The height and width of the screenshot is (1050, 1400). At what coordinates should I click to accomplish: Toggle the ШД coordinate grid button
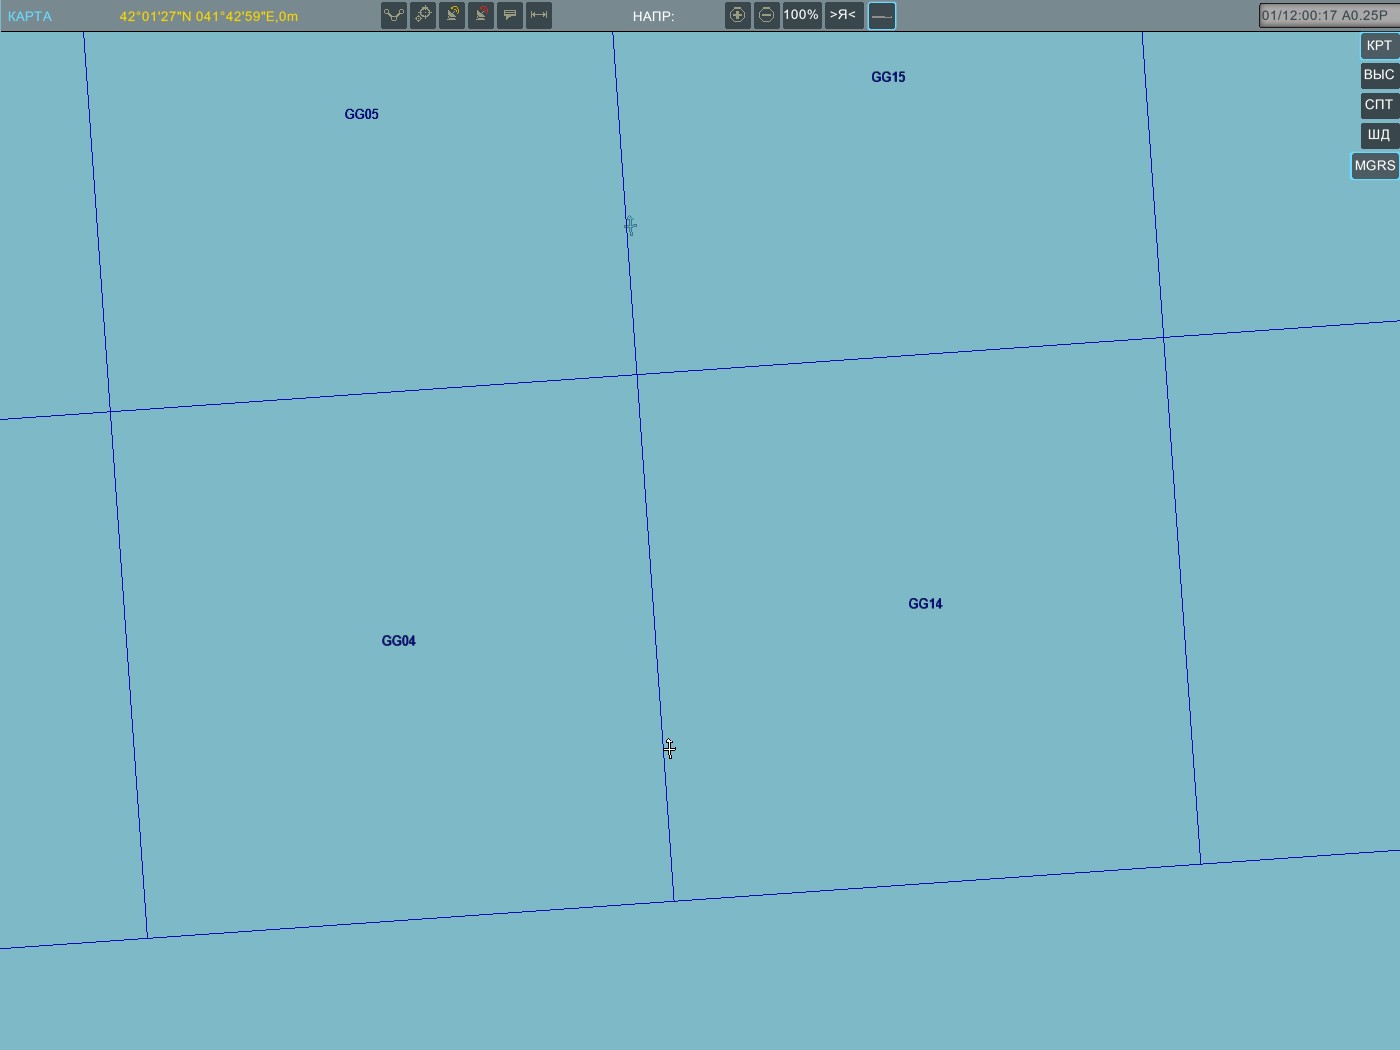click(1379, 135)
